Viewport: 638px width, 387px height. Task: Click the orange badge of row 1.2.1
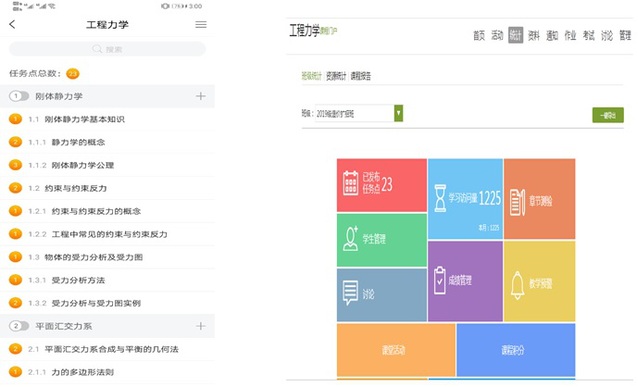click(x=15, y=211)
